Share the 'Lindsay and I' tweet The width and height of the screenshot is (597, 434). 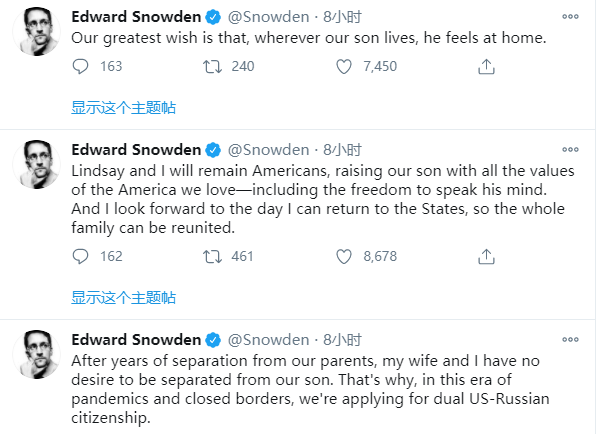pos(486,257)
